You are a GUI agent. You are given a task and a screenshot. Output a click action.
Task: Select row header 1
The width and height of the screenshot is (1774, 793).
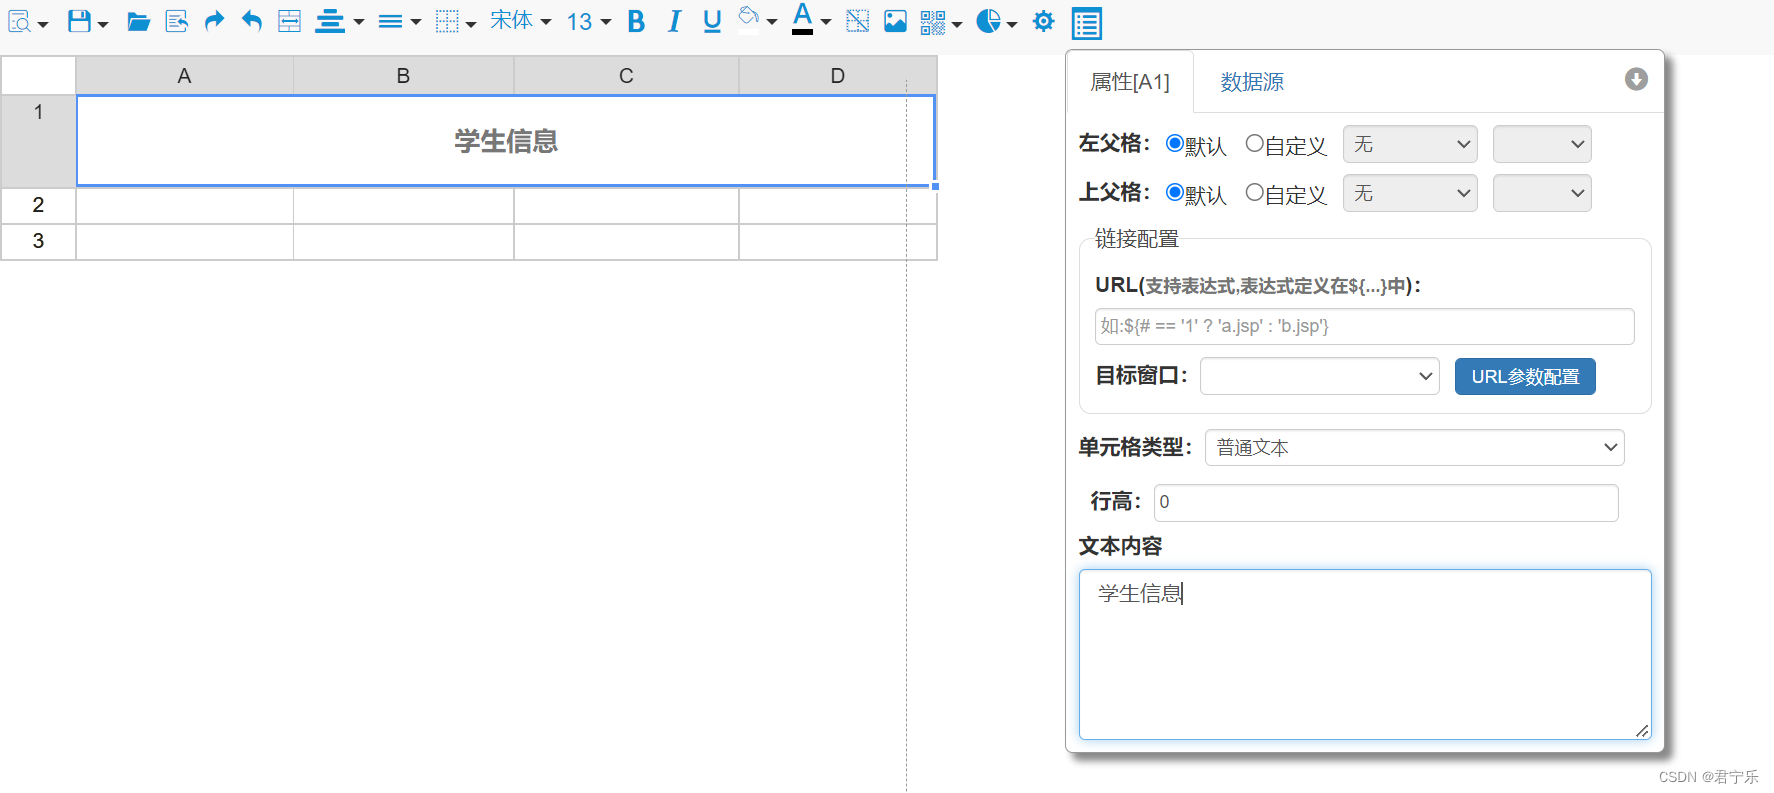(x=38, y=141)
